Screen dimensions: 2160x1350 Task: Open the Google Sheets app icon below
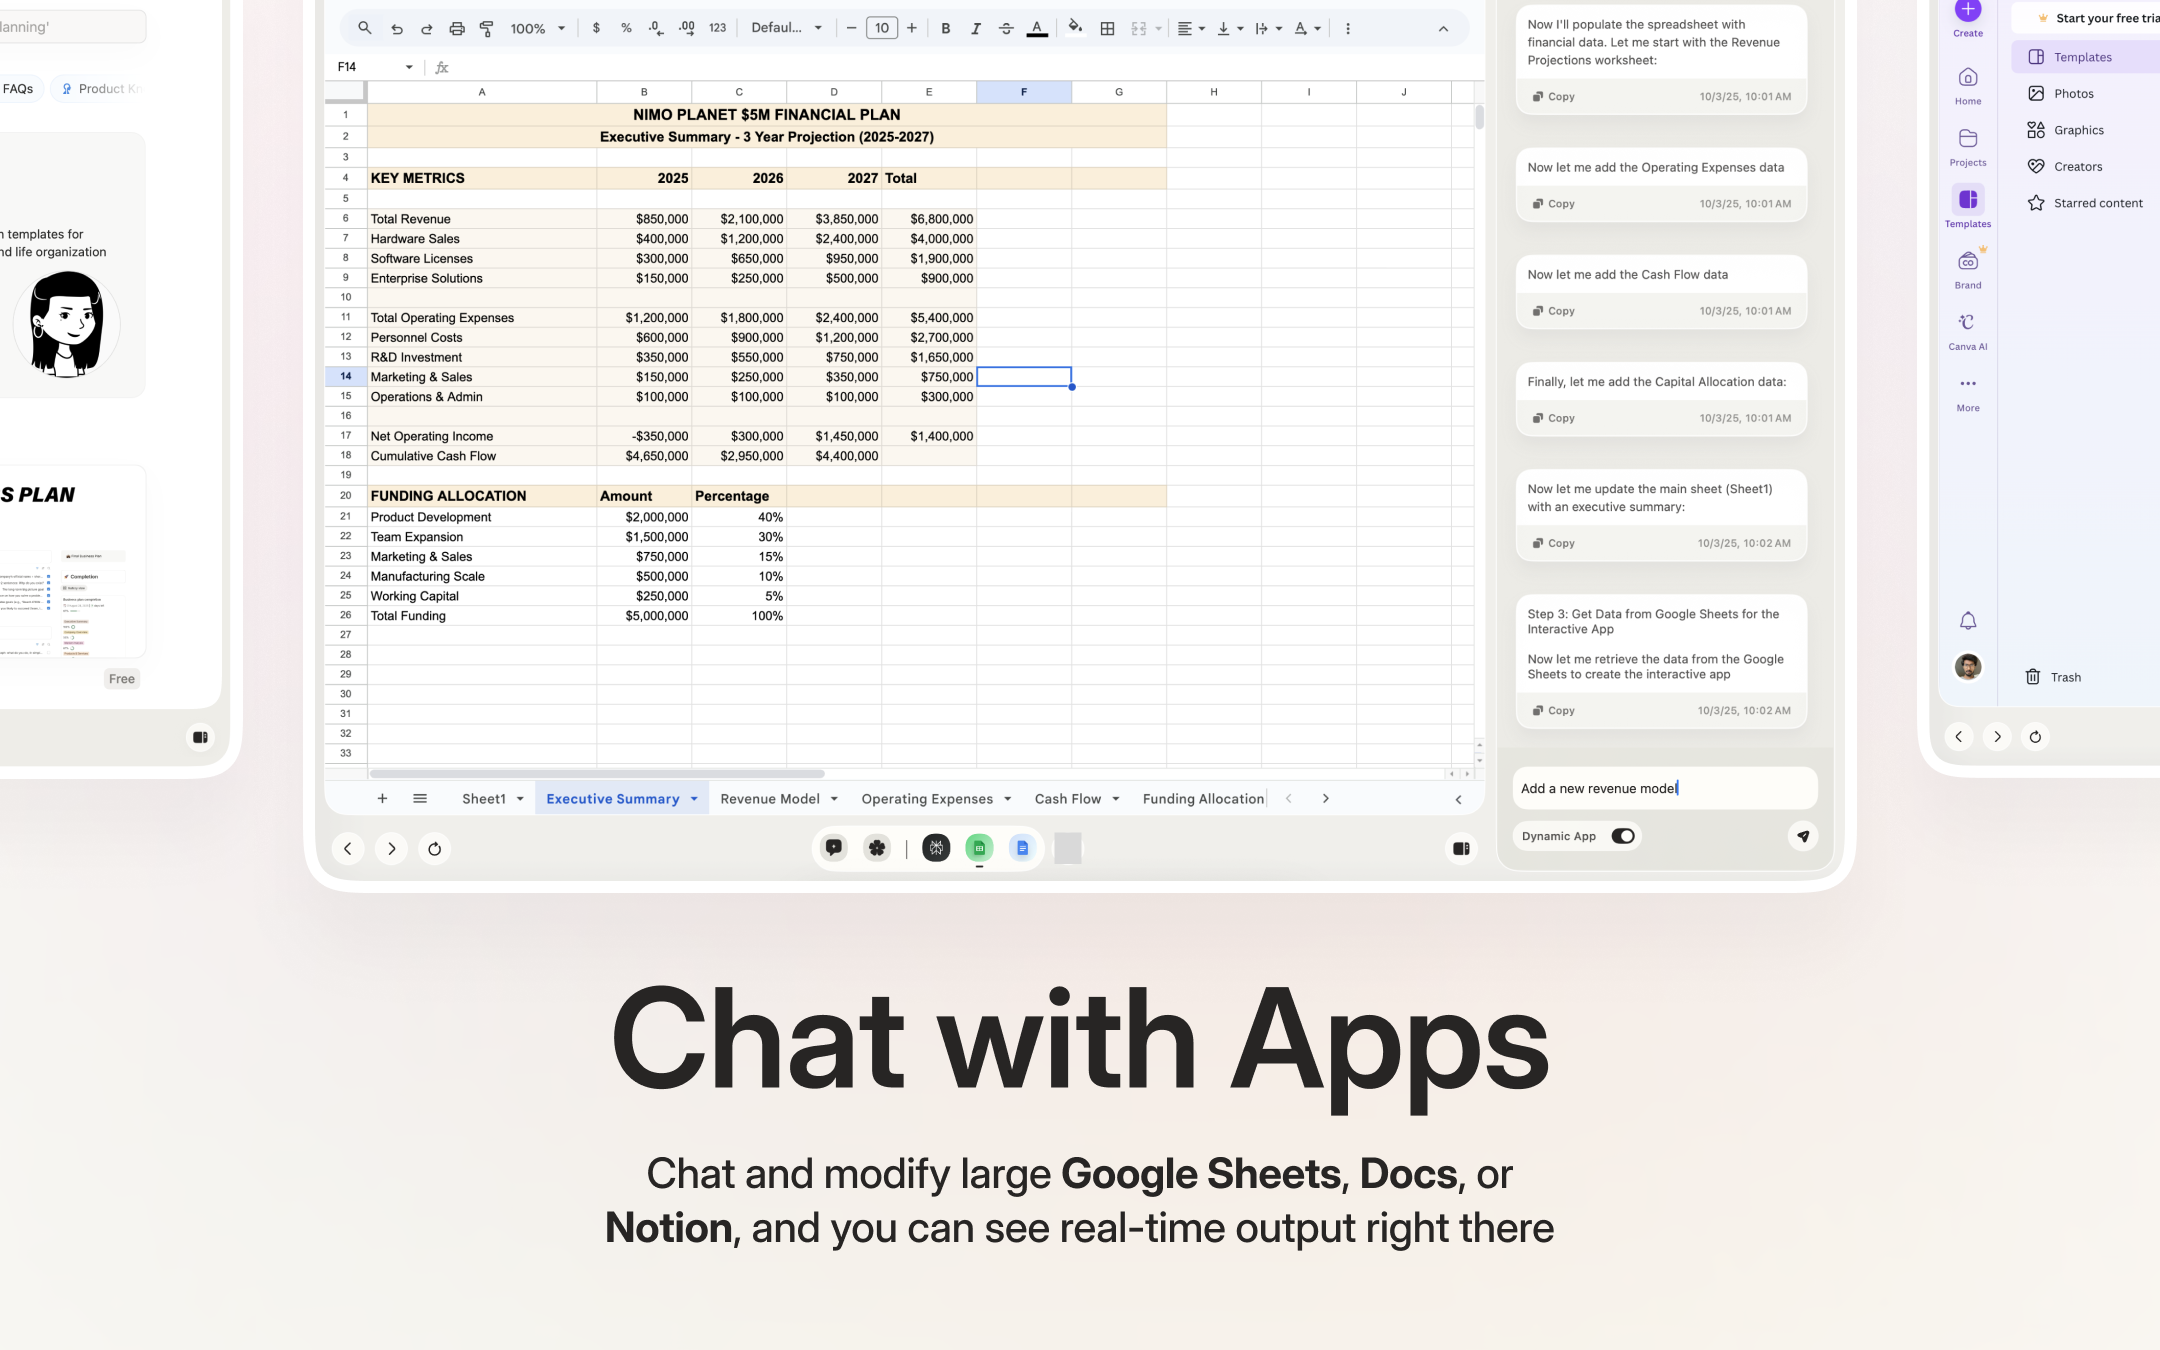(x=979, y=847)
